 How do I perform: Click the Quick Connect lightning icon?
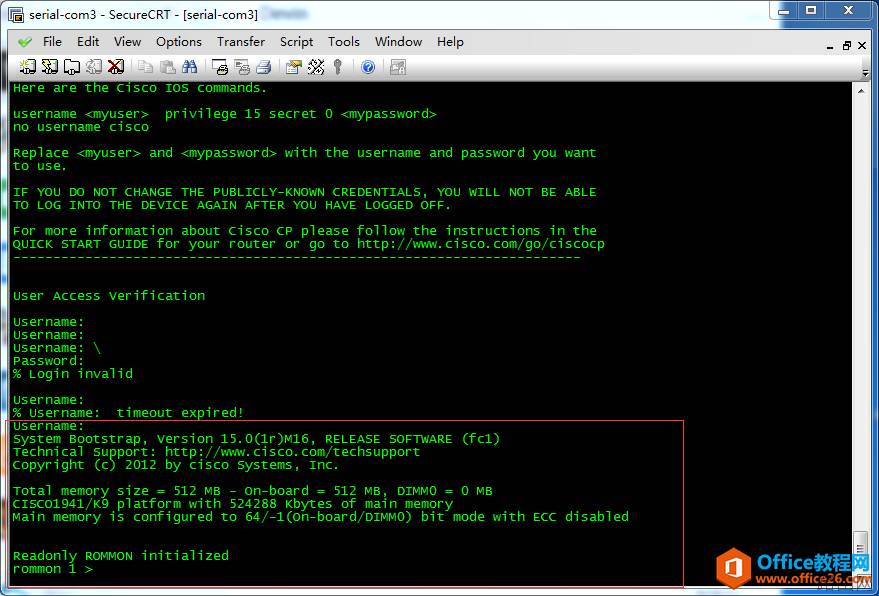(x=49, y=67)
